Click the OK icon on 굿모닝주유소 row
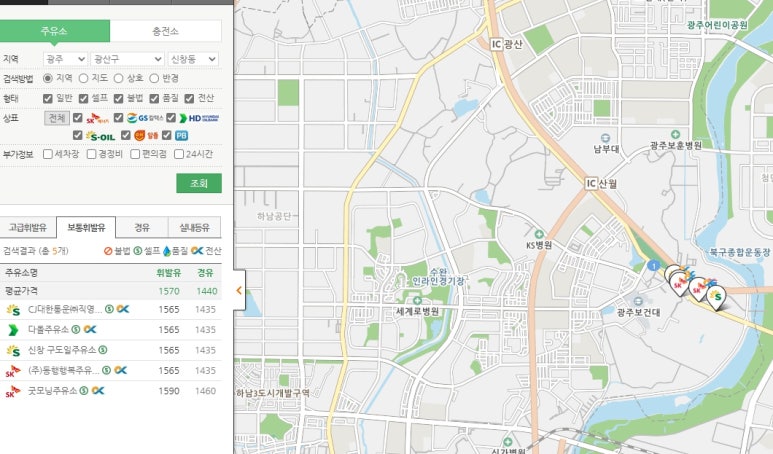This screenshot has width=773, height=454. [98, 390]
